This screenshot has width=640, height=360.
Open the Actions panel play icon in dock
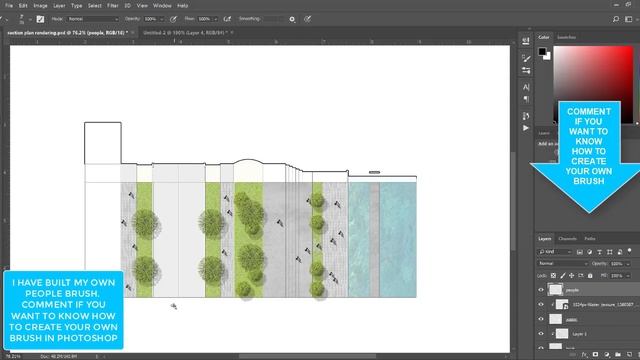coord(526,128)
